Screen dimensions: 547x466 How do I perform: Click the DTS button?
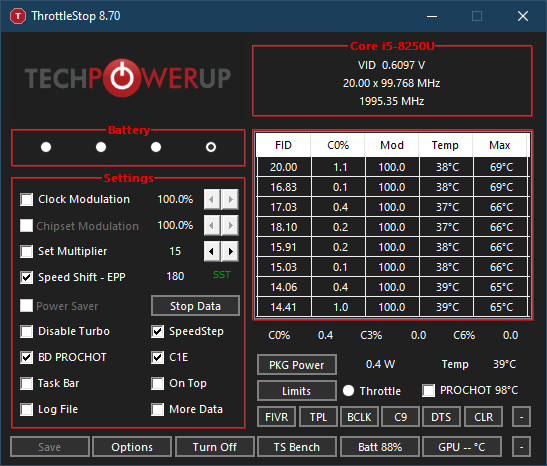coord(441,417)
